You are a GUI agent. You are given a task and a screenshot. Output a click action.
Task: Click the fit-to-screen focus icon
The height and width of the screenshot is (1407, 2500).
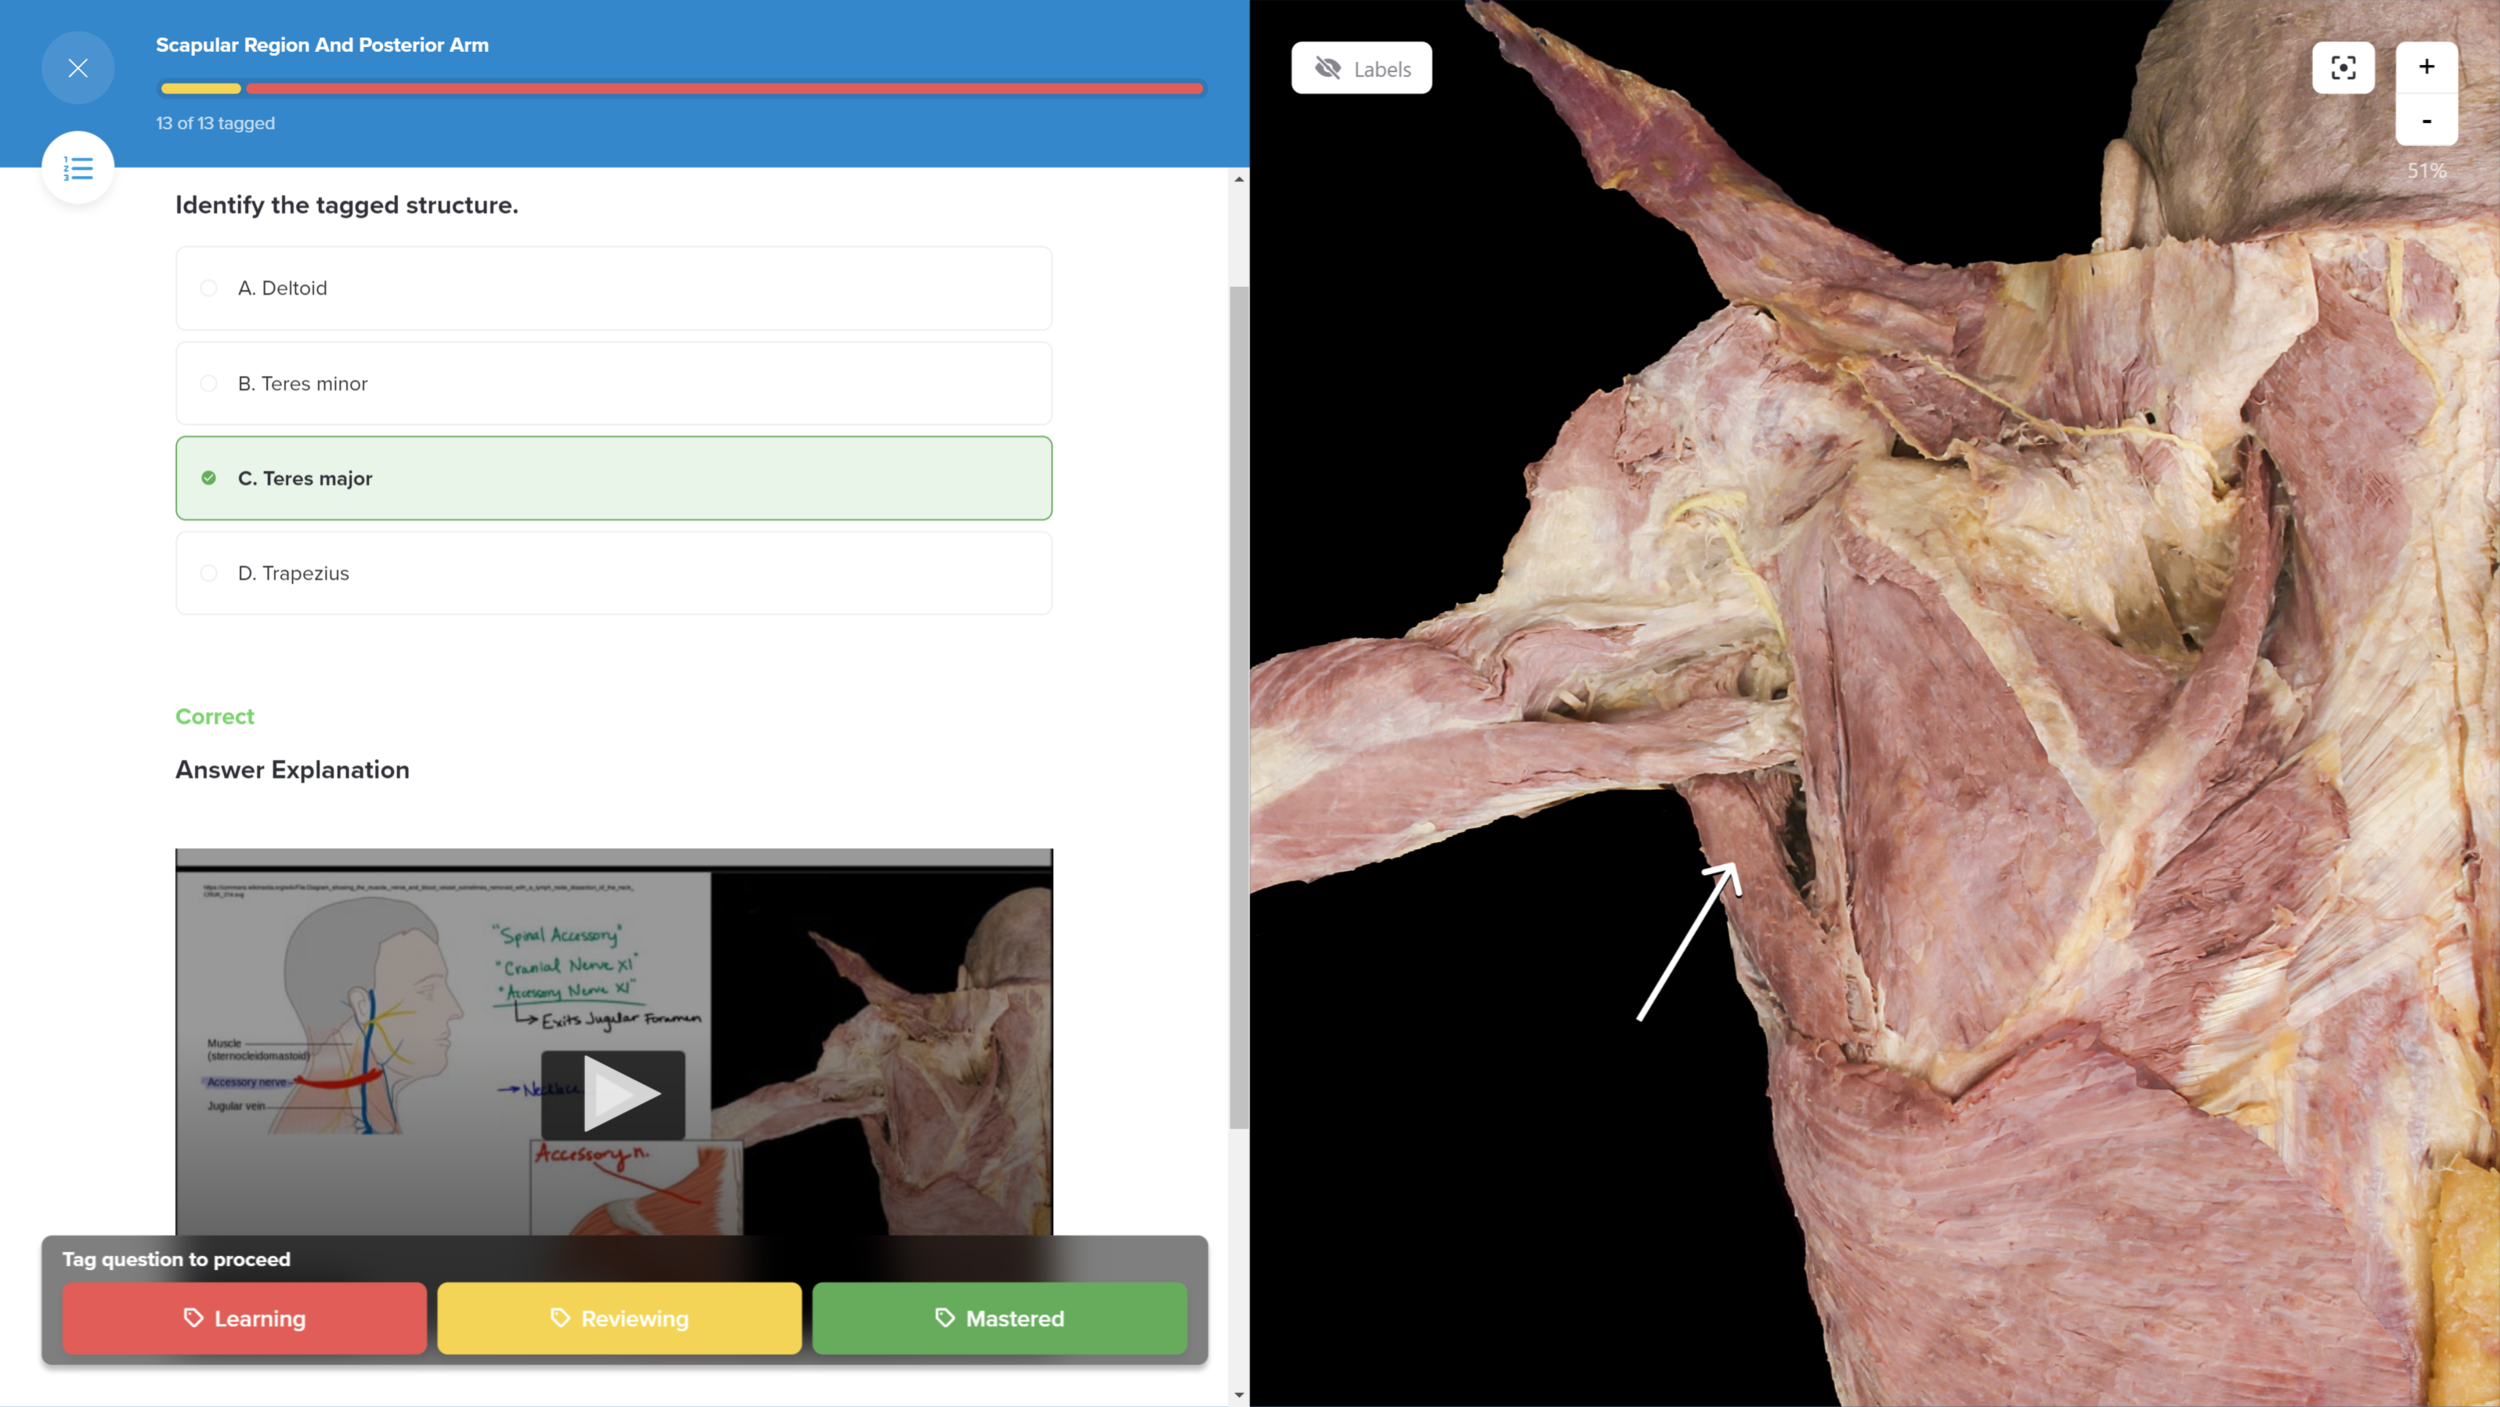tap(2342, 68)
